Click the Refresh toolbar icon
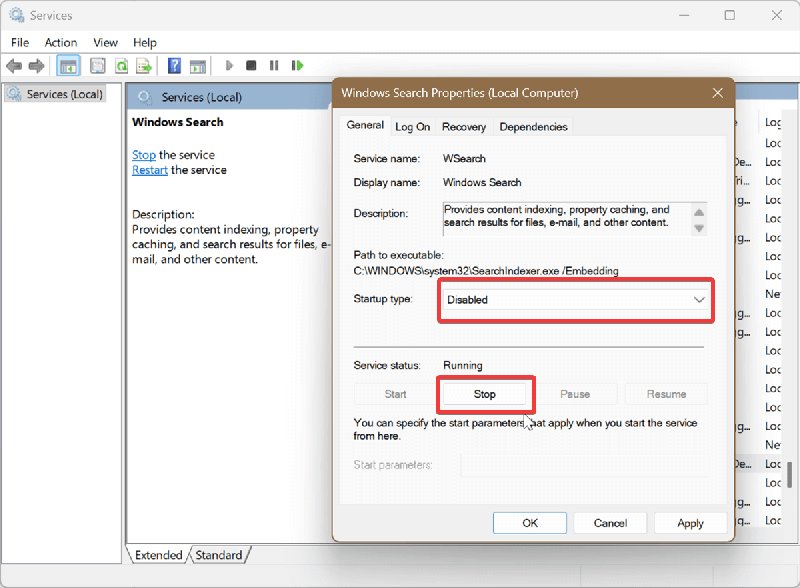This screenshot has height=588, width=800. click(121, 65)
